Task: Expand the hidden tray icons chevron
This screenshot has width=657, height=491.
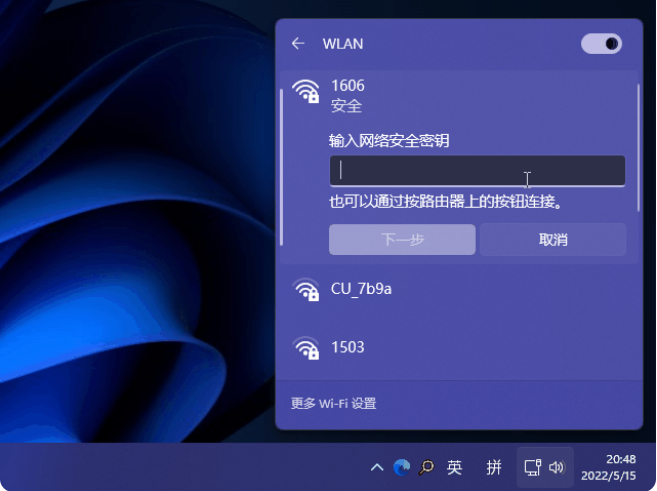Action: [x=376, y=467]
